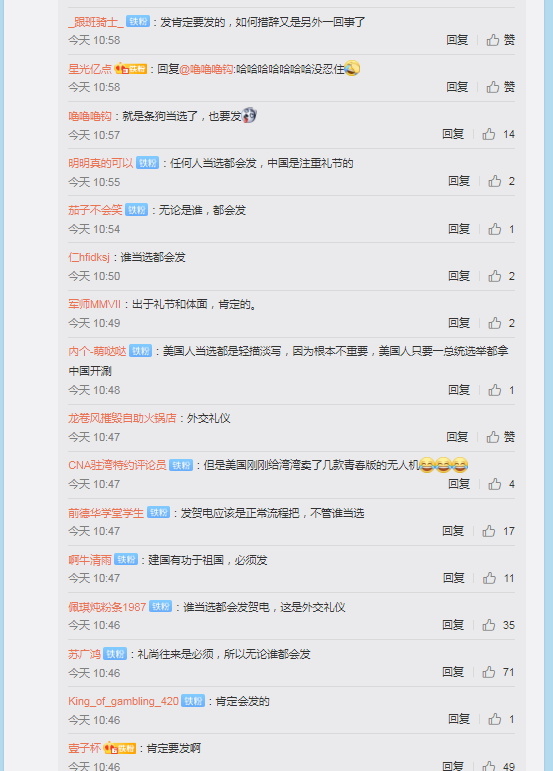Like the comment by 苏广鸿
The image size is (553, 771).
(x=498, y=672)
